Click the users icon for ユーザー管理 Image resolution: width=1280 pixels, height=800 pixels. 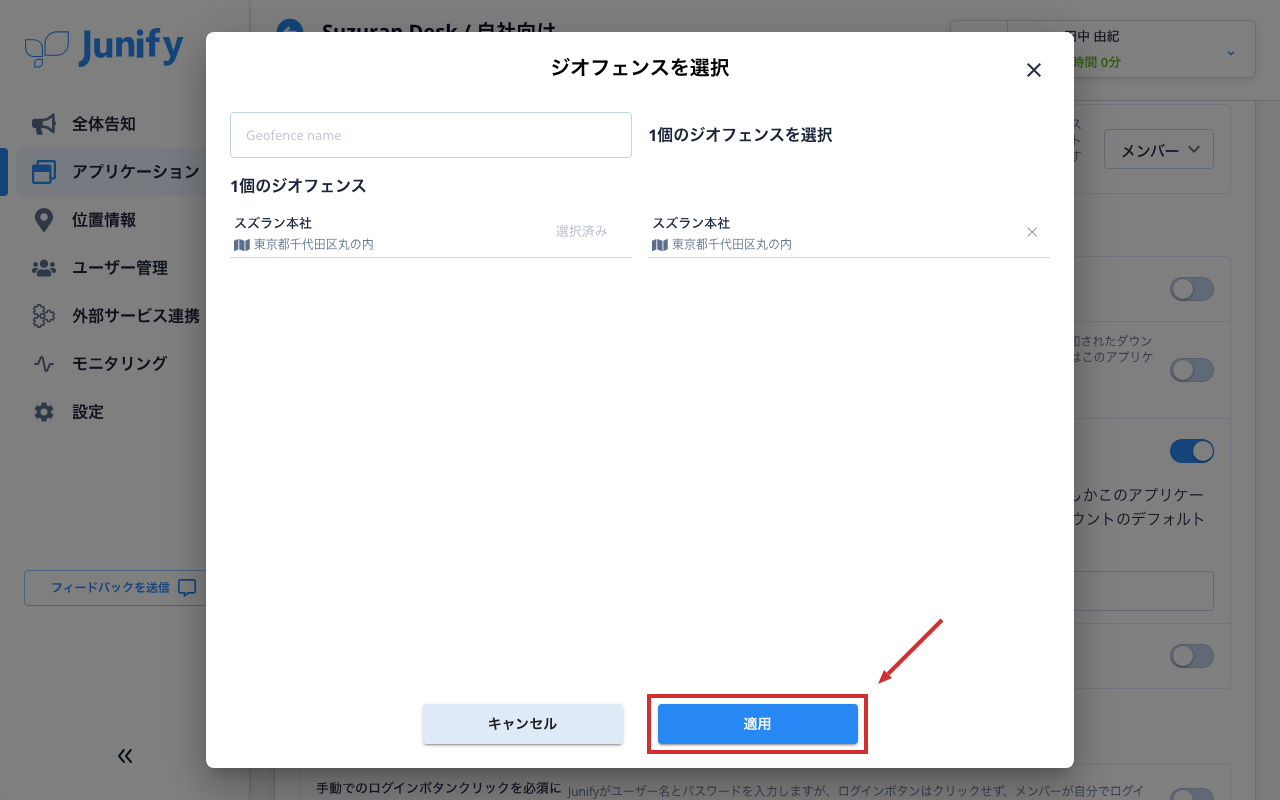44,268
